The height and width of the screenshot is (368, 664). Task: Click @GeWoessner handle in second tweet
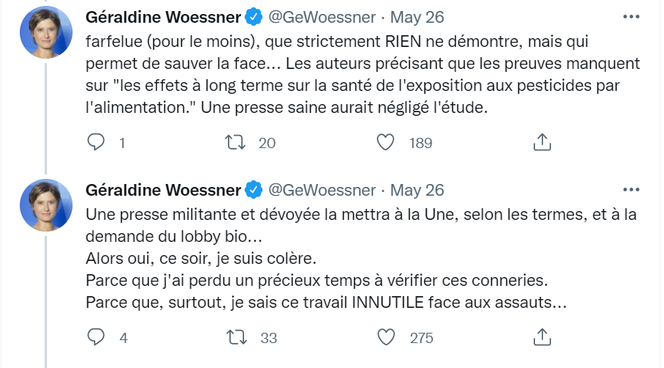[x=322, y=190]
